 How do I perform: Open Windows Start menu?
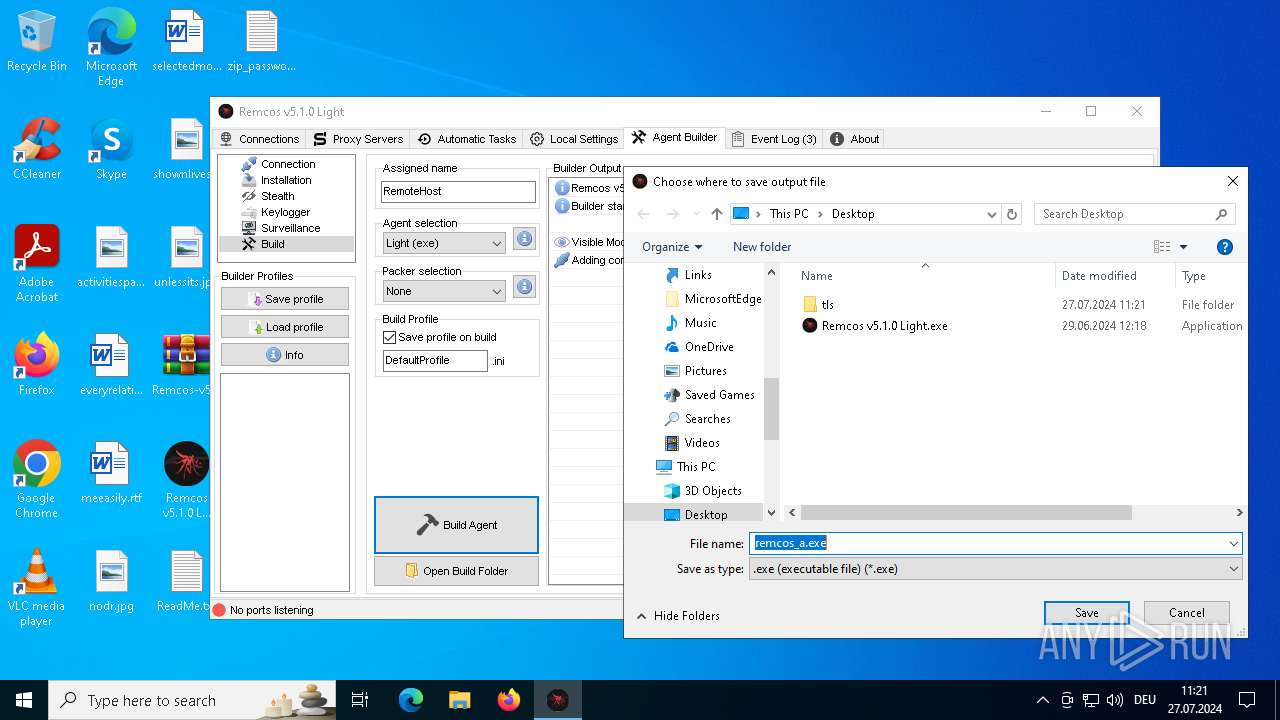24,700
